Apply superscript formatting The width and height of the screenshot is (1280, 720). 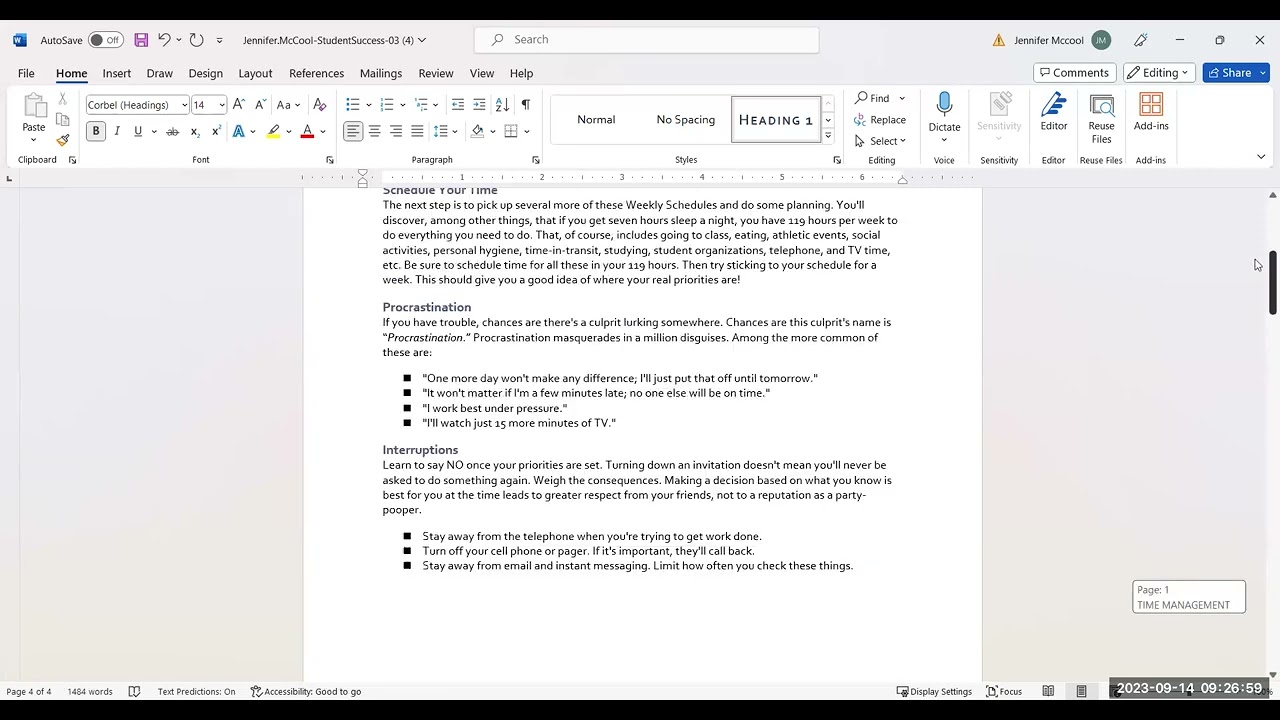pyautogui.click(x=216, y=132)
